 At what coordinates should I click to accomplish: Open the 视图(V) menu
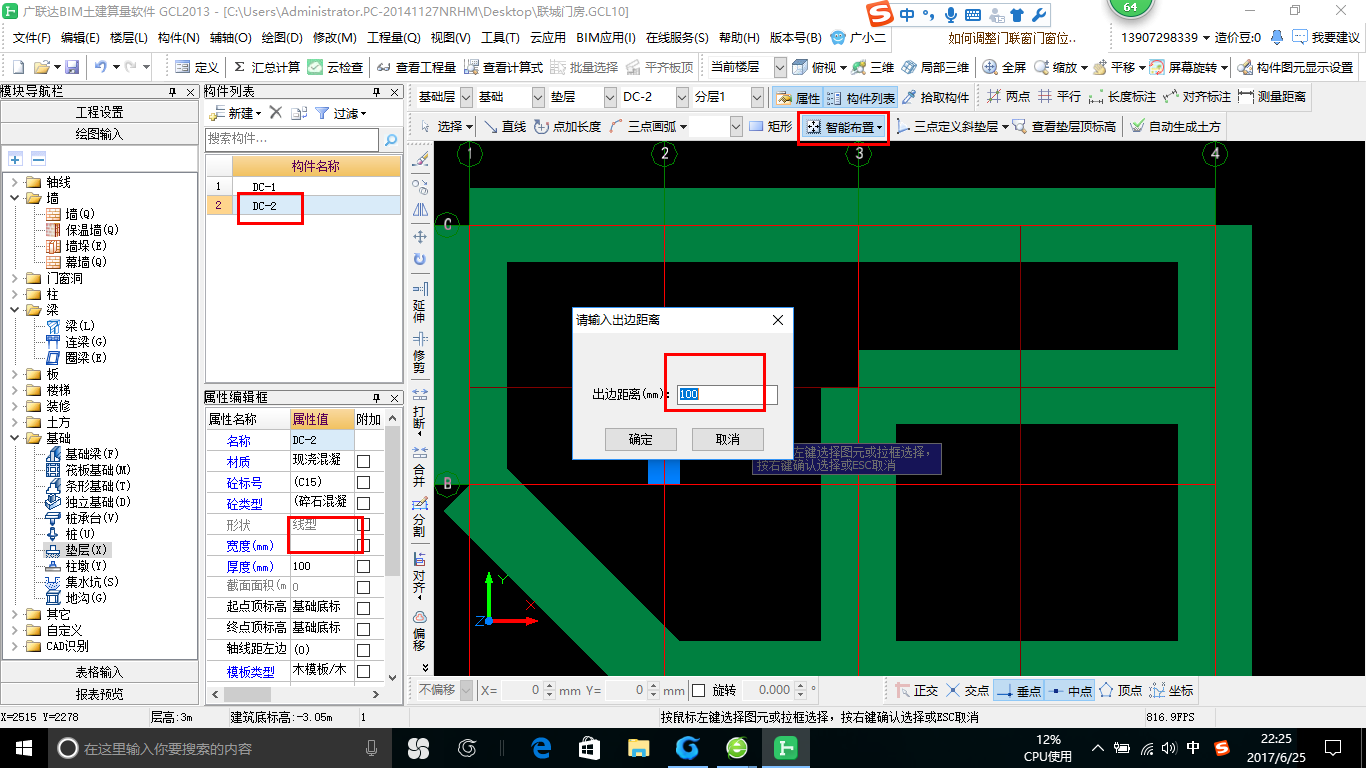[450, 38]
